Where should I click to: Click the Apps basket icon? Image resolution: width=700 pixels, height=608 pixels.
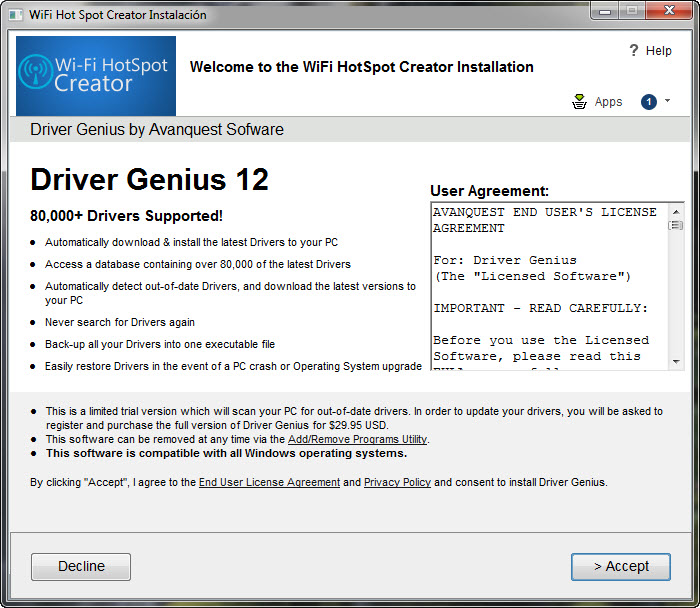[x=579, y=102]
